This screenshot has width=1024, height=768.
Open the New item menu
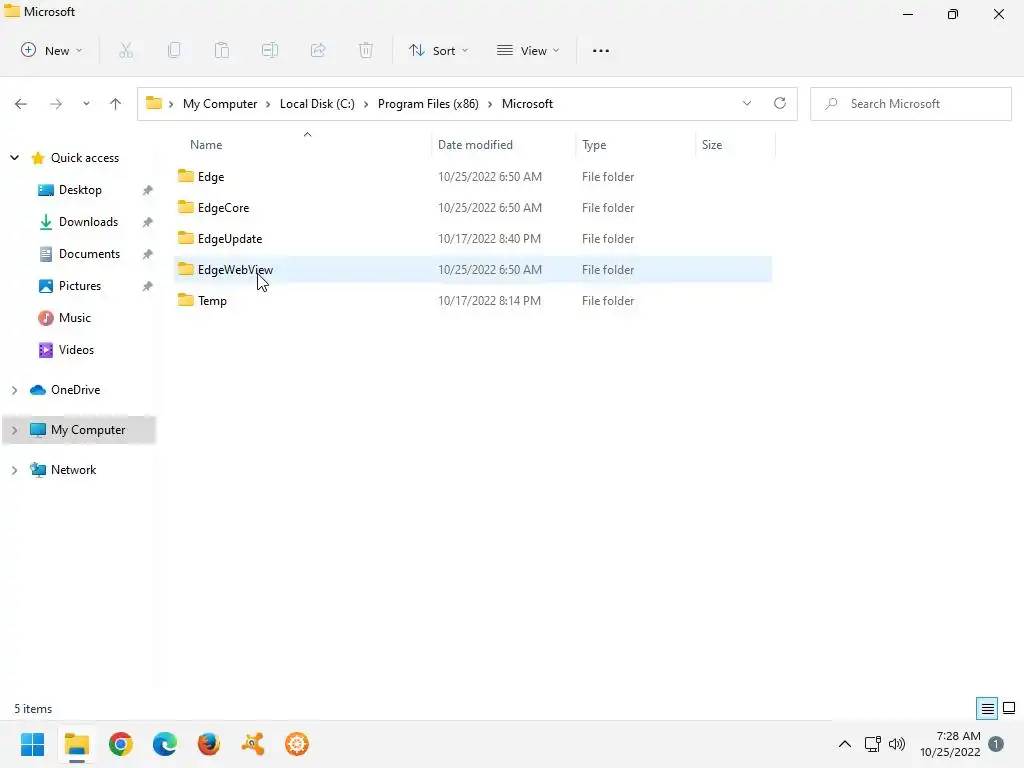click(52, 50)
